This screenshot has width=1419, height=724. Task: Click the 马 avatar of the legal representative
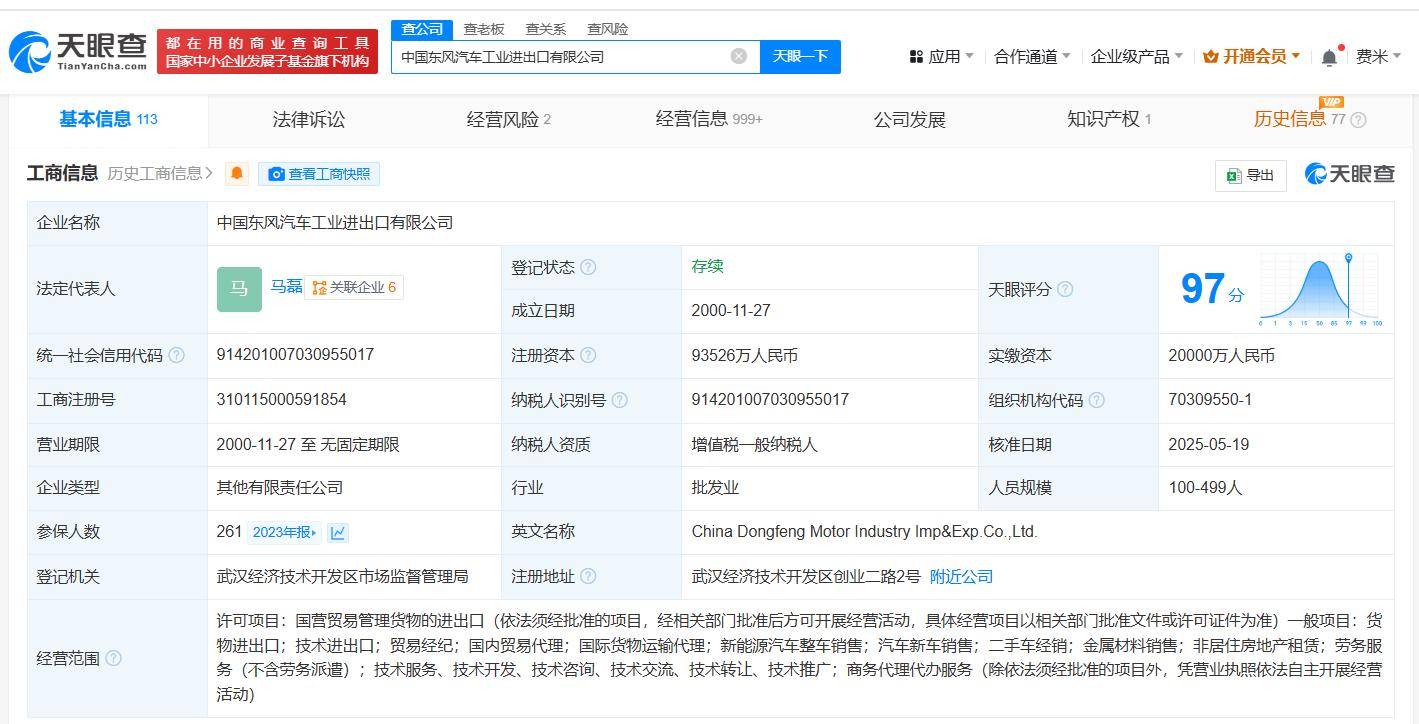[x=239, y=289]
